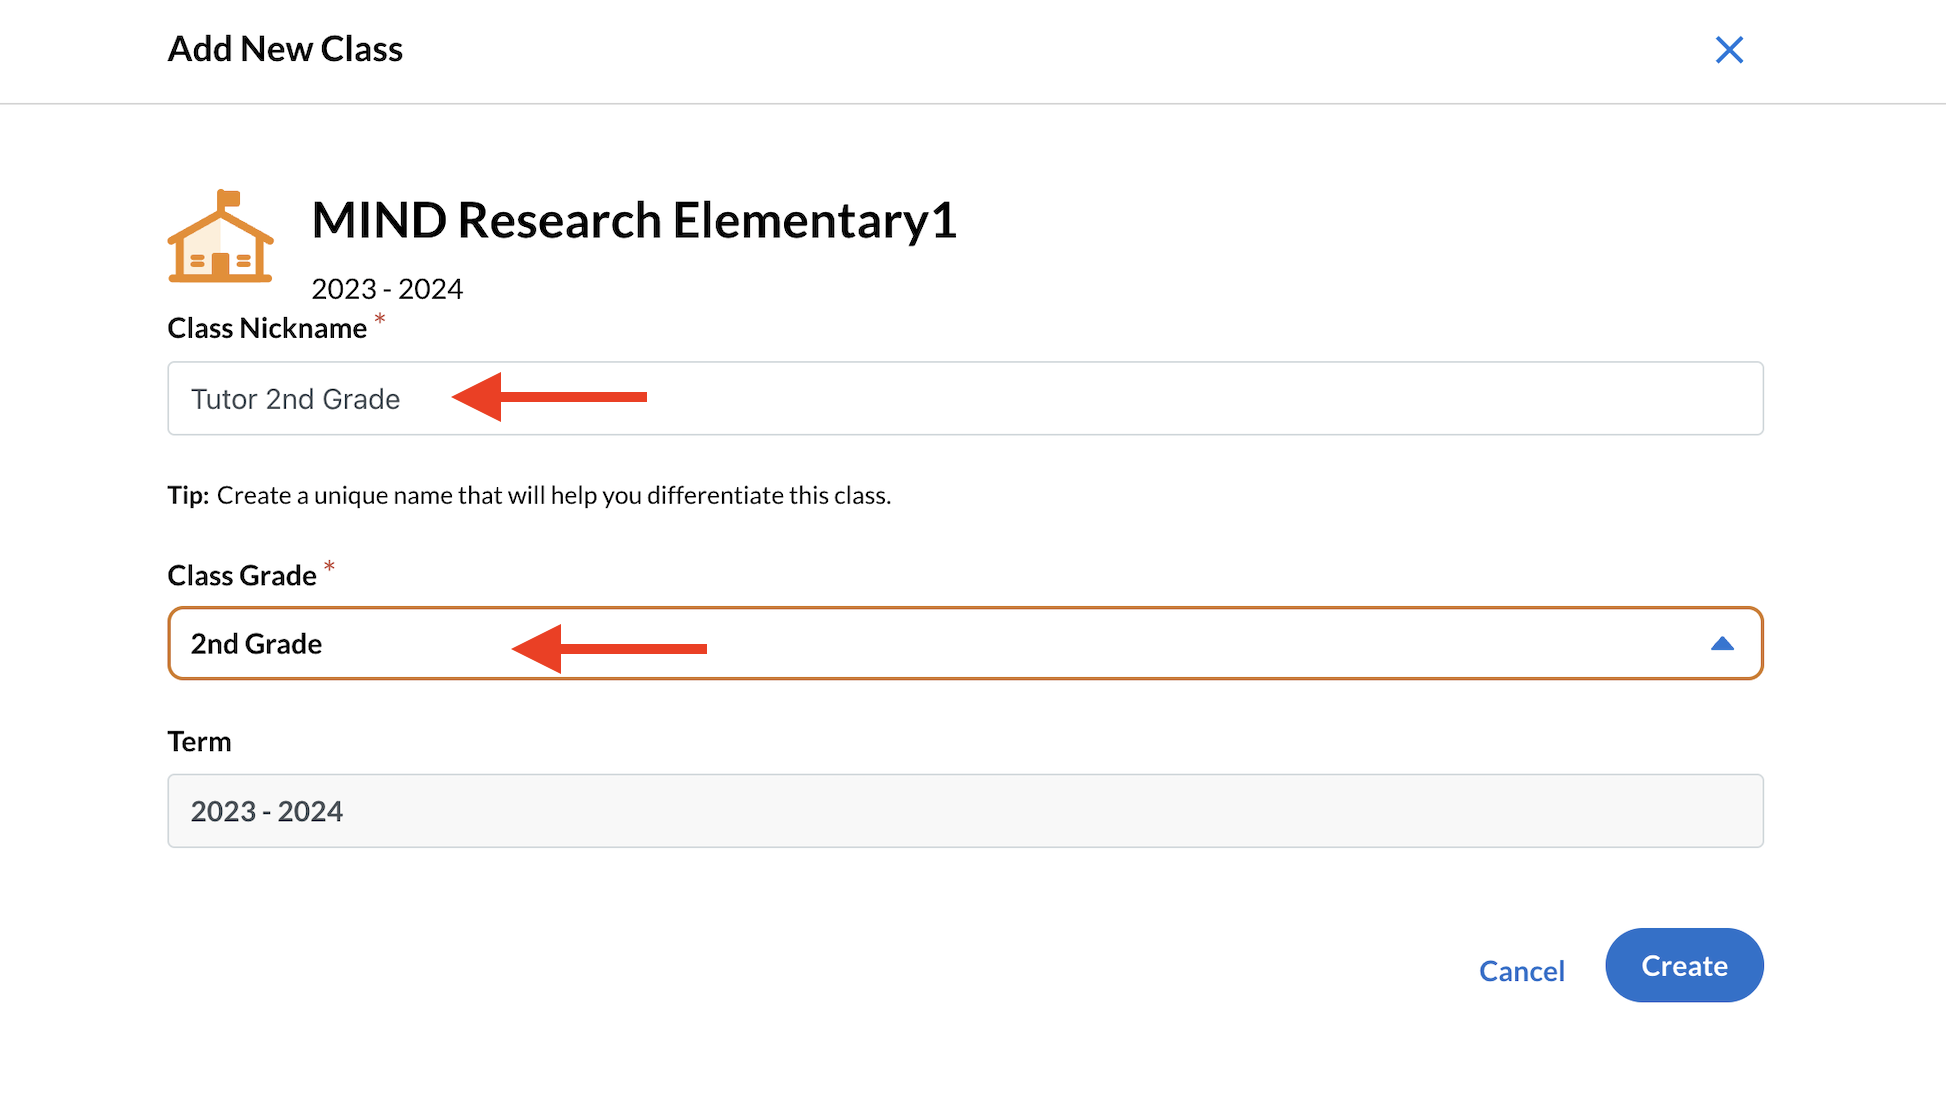Click the red asterisk beside Class Nickname
1946x1110 pixels.
[380, 320]
